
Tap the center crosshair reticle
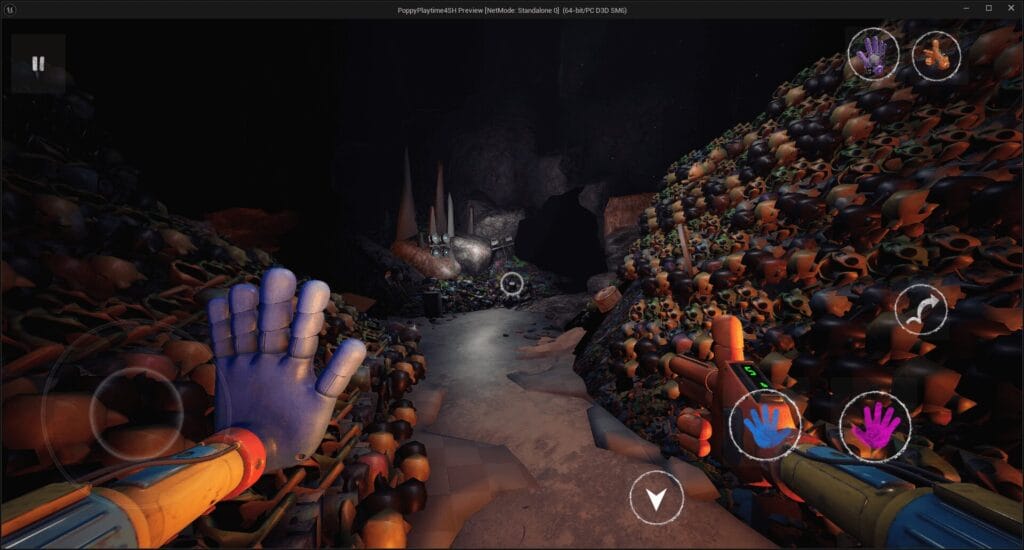tap(512, 285)
